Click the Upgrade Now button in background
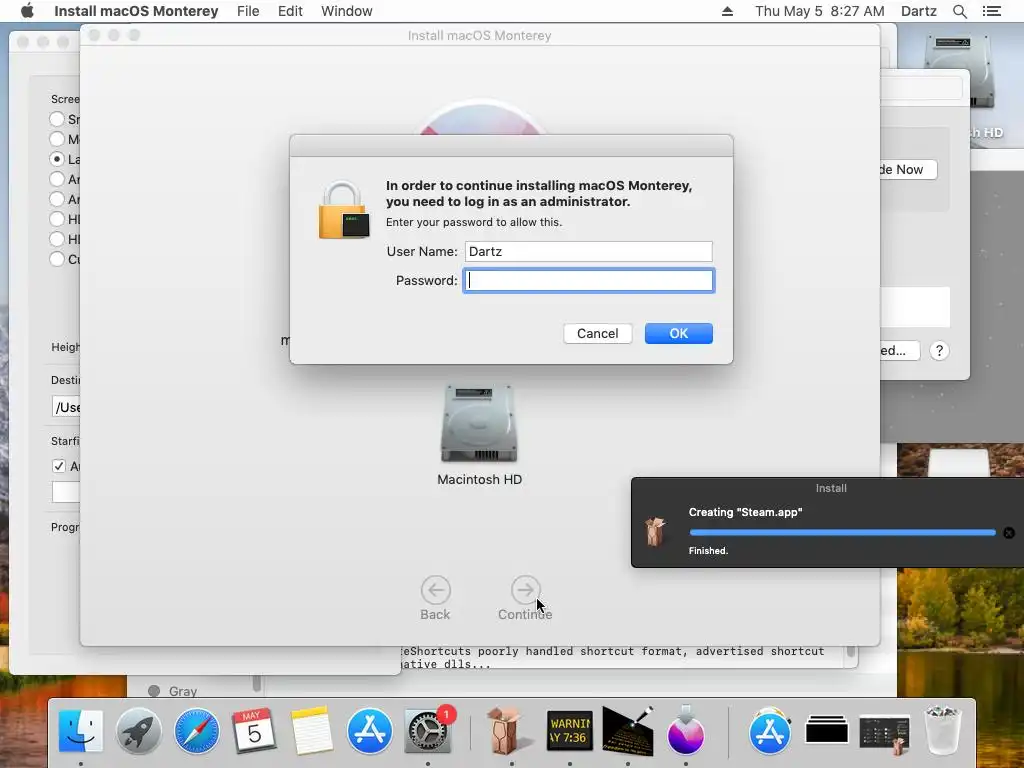 tap(908, 170)
